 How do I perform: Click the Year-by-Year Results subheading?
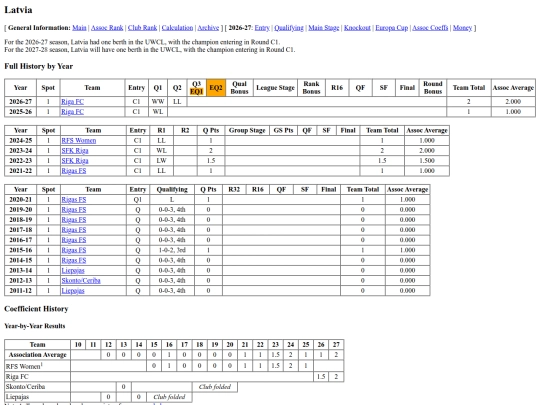click(x=35, y=326)
